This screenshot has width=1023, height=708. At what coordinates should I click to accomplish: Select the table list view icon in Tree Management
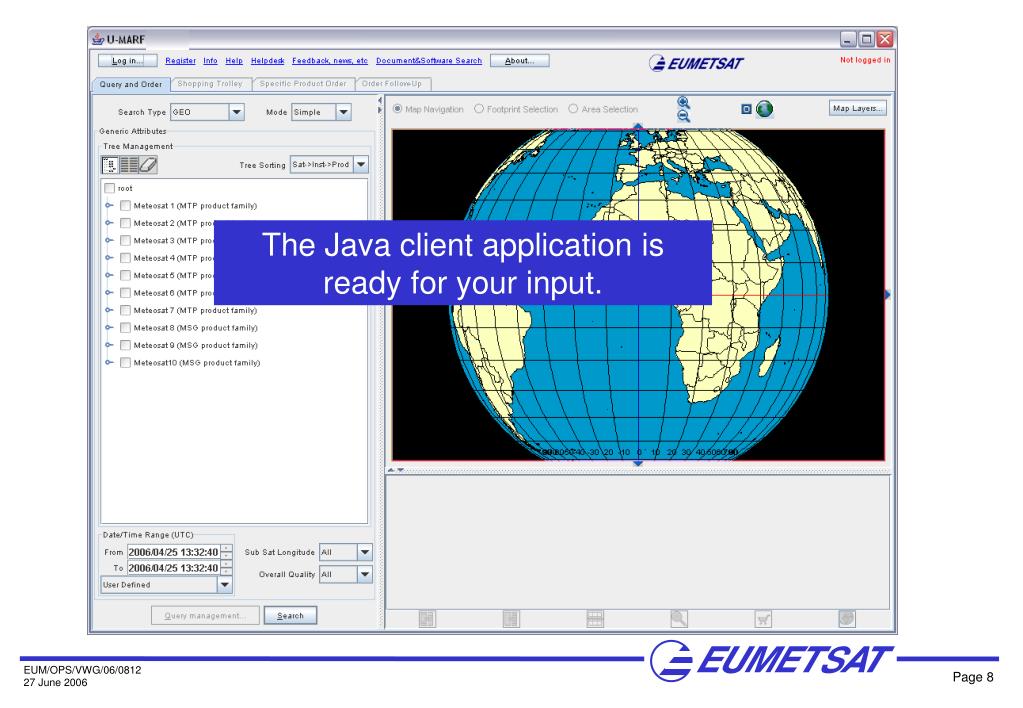[129, 165]
